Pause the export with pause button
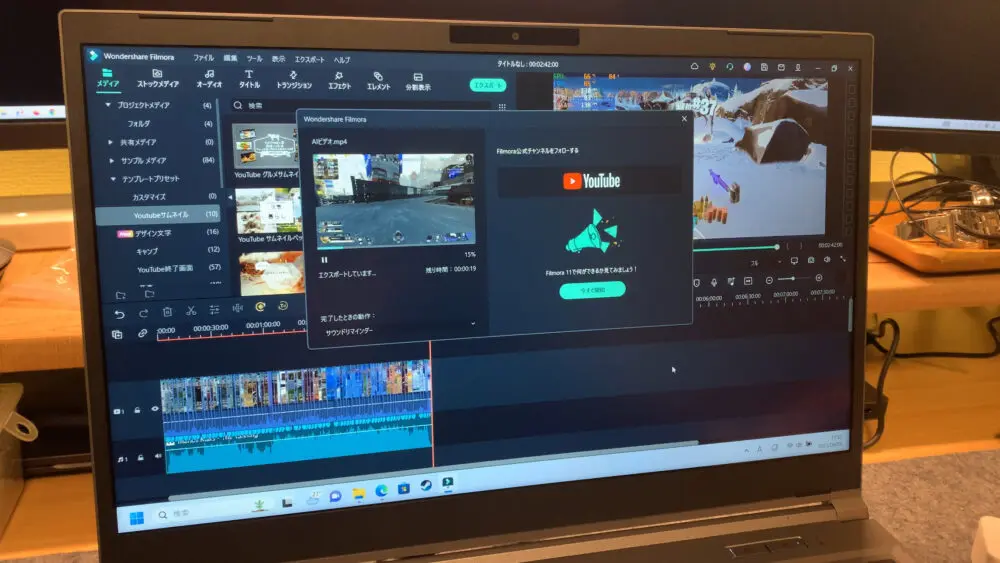This screenshot has height=563, width=1000. (x=324, y=260)
